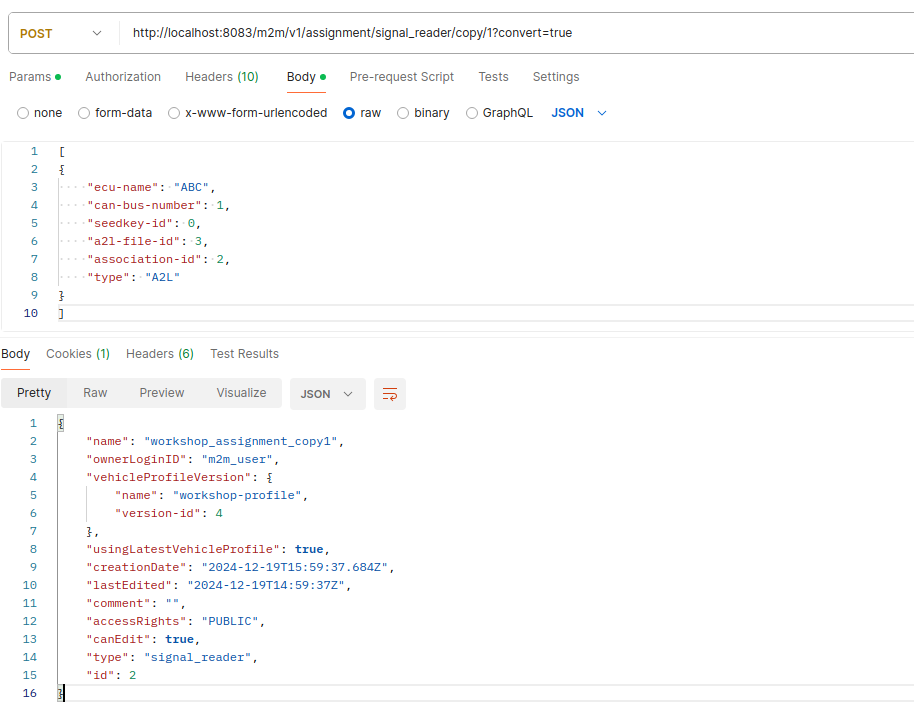The width and height of the screenshot is (914, 717).
Task: Show the Preview response view
Action: [x=162, y=393]
